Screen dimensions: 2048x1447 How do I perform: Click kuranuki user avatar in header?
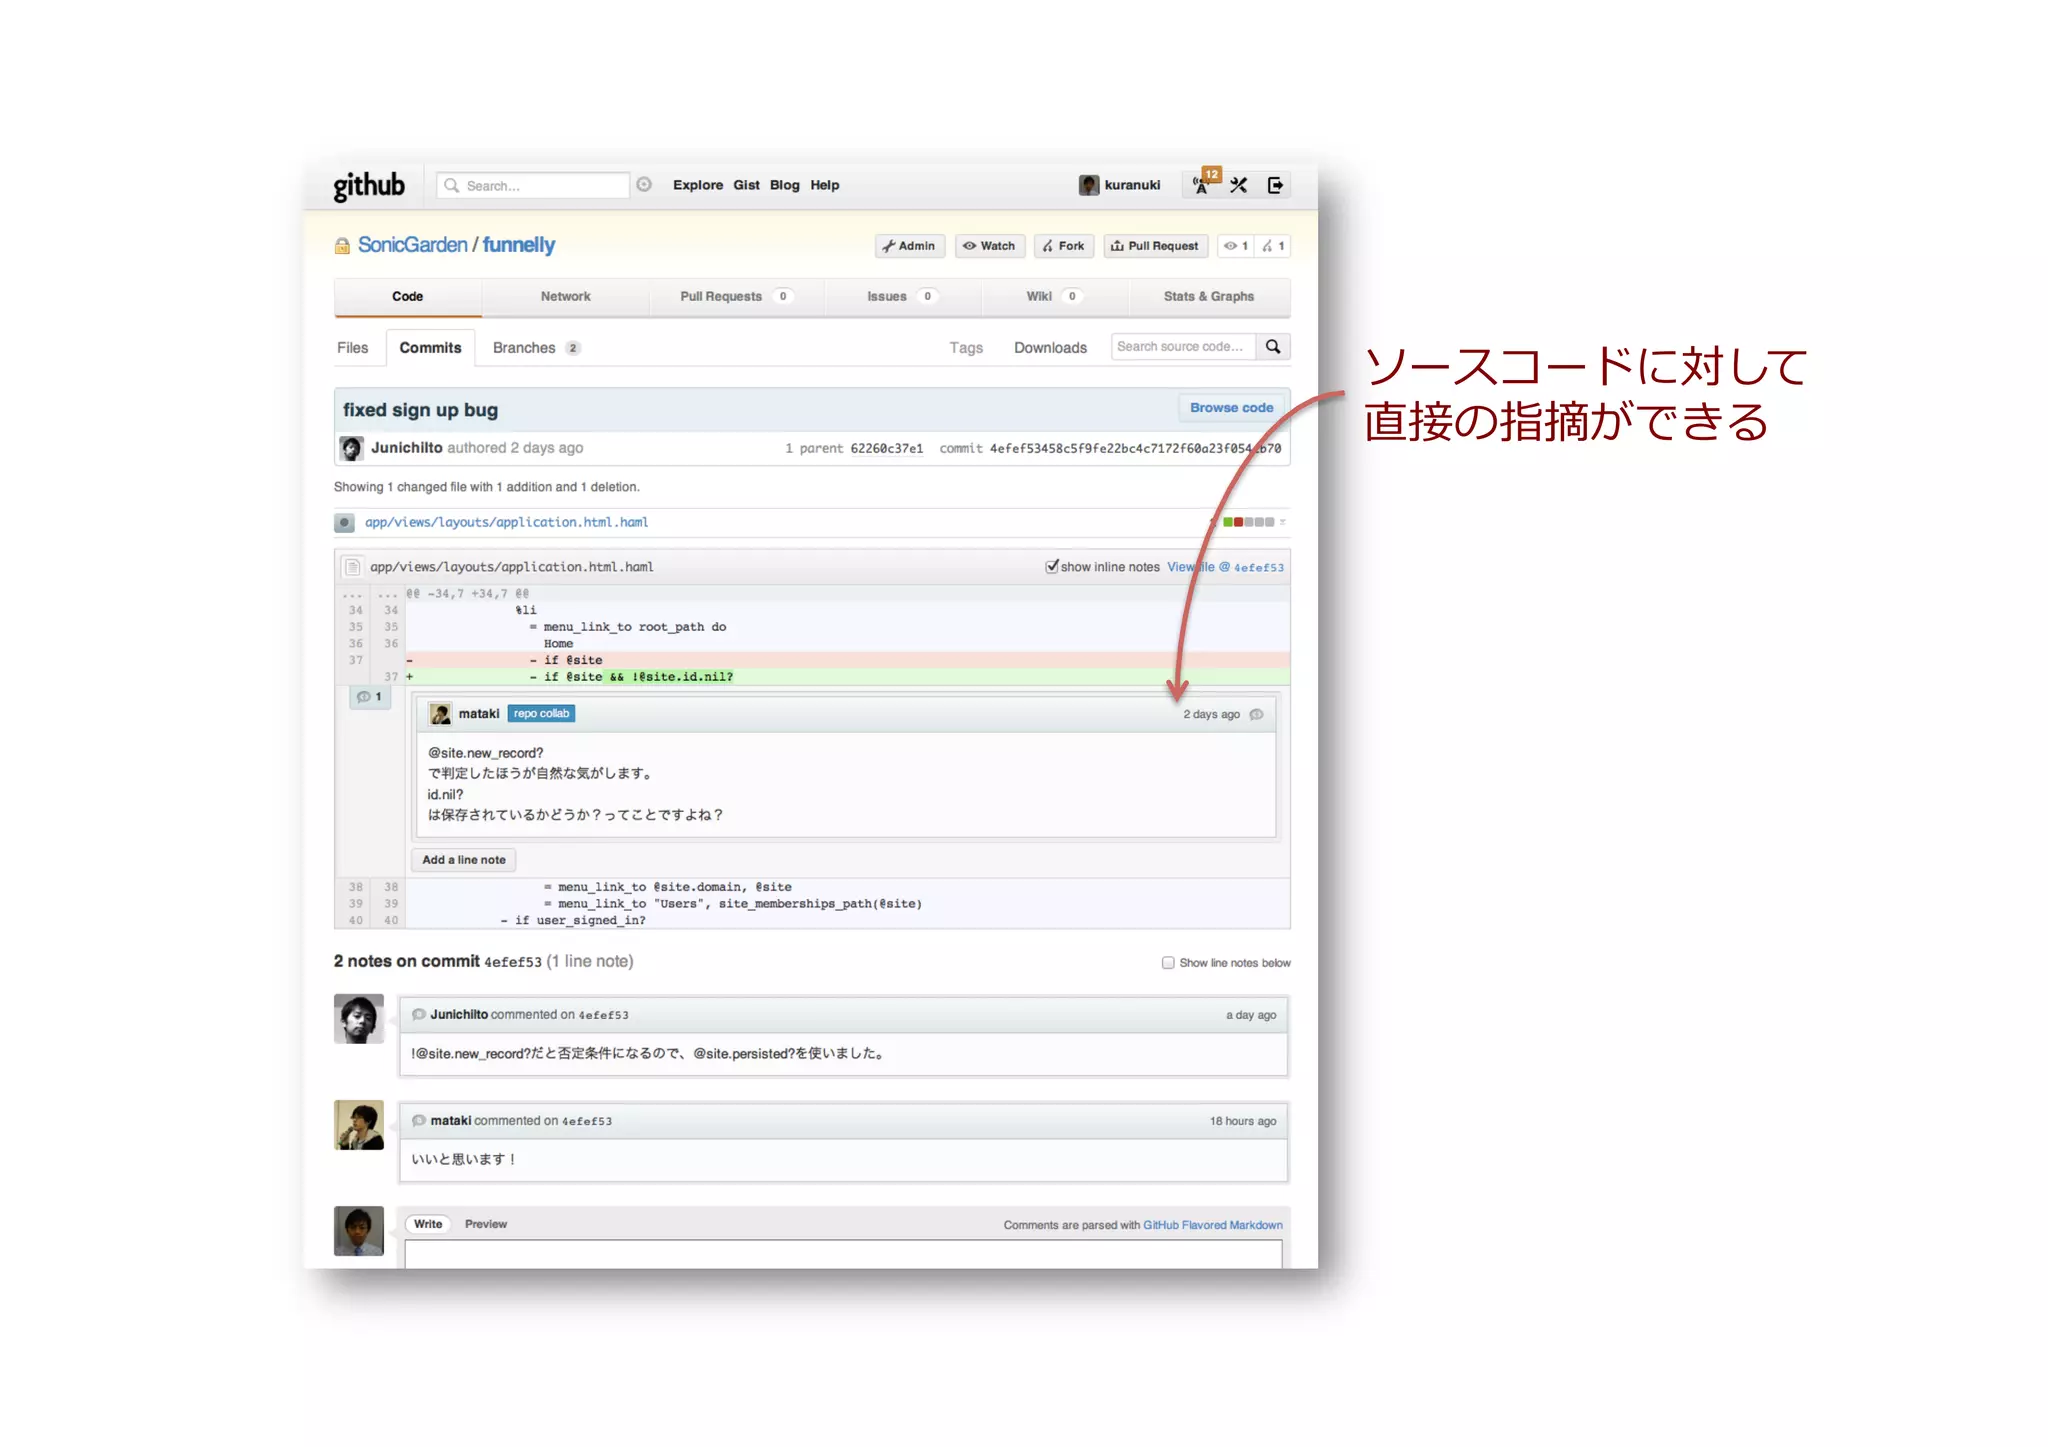(x=1088, y=185)
